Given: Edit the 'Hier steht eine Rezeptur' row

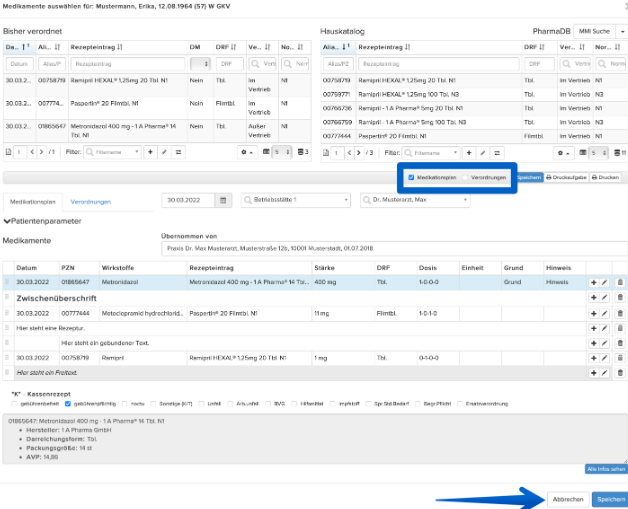Looking at the screenshot, I should pyautogui.click(x=604, y=328).
